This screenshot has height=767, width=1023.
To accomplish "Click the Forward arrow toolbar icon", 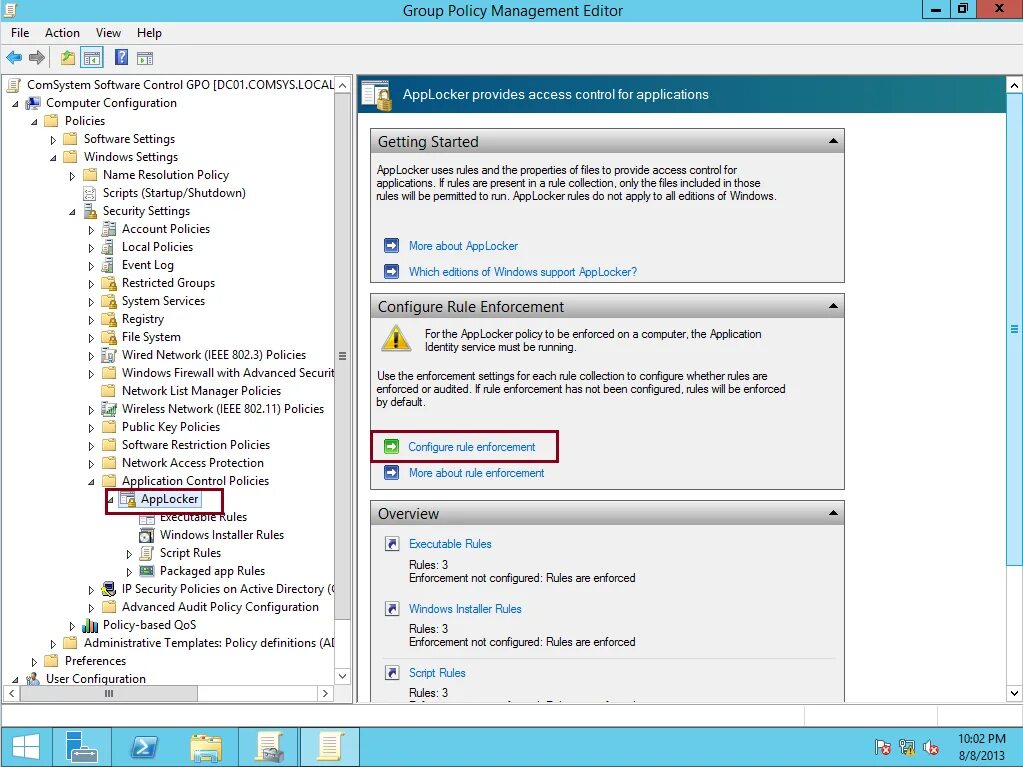I will coord(37,58).
